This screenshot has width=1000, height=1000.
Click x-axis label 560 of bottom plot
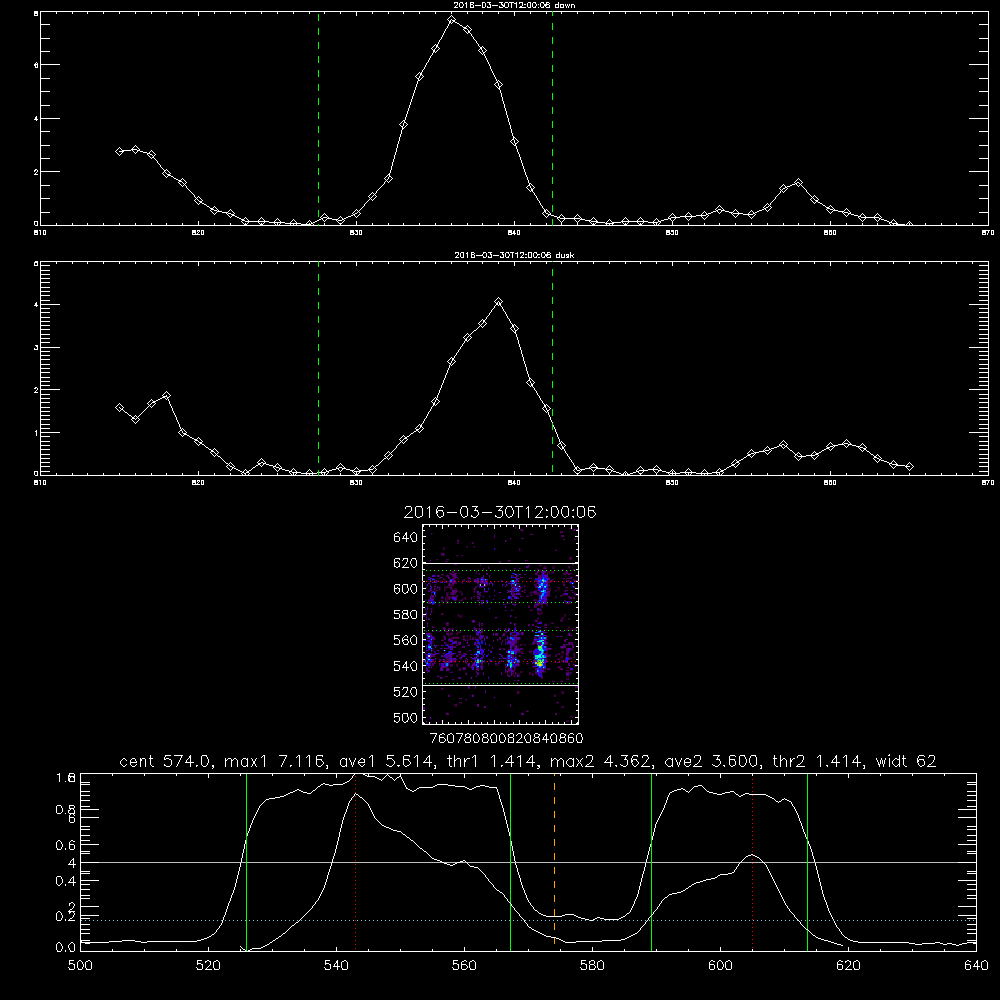pos(464,966)
